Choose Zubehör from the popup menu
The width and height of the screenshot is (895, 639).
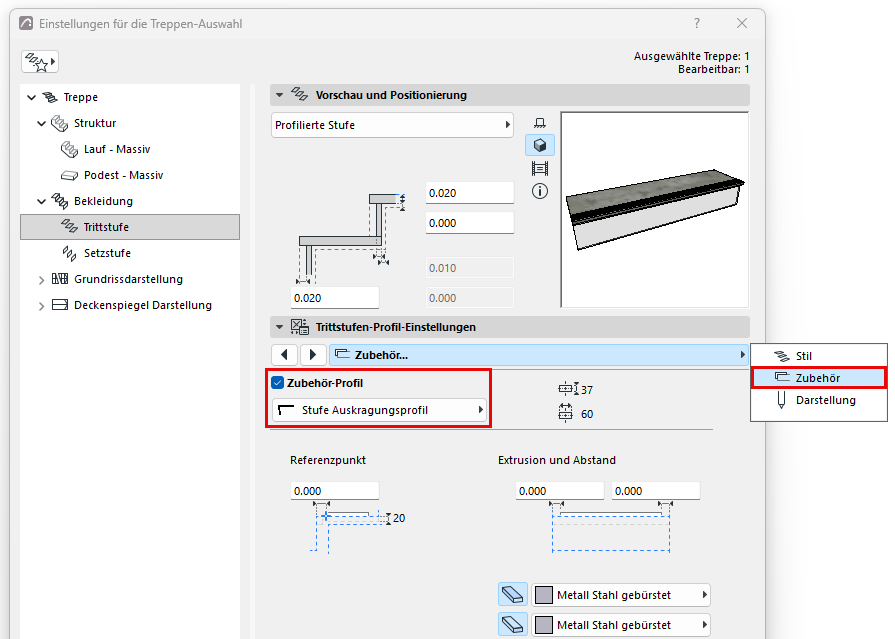[819, 377]
